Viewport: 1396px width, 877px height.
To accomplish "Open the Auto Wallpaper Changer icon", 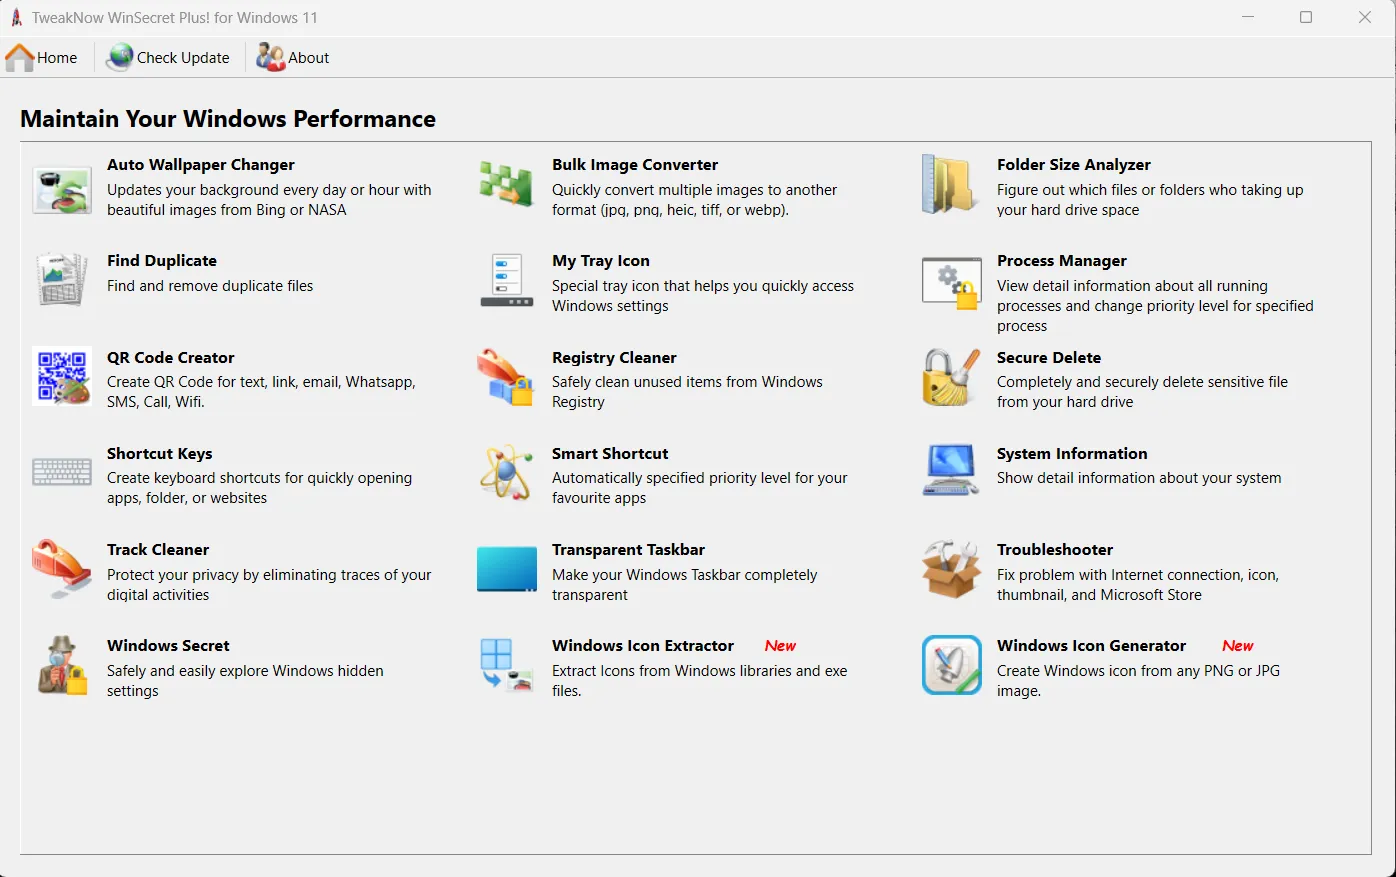I will pos(62,190).
